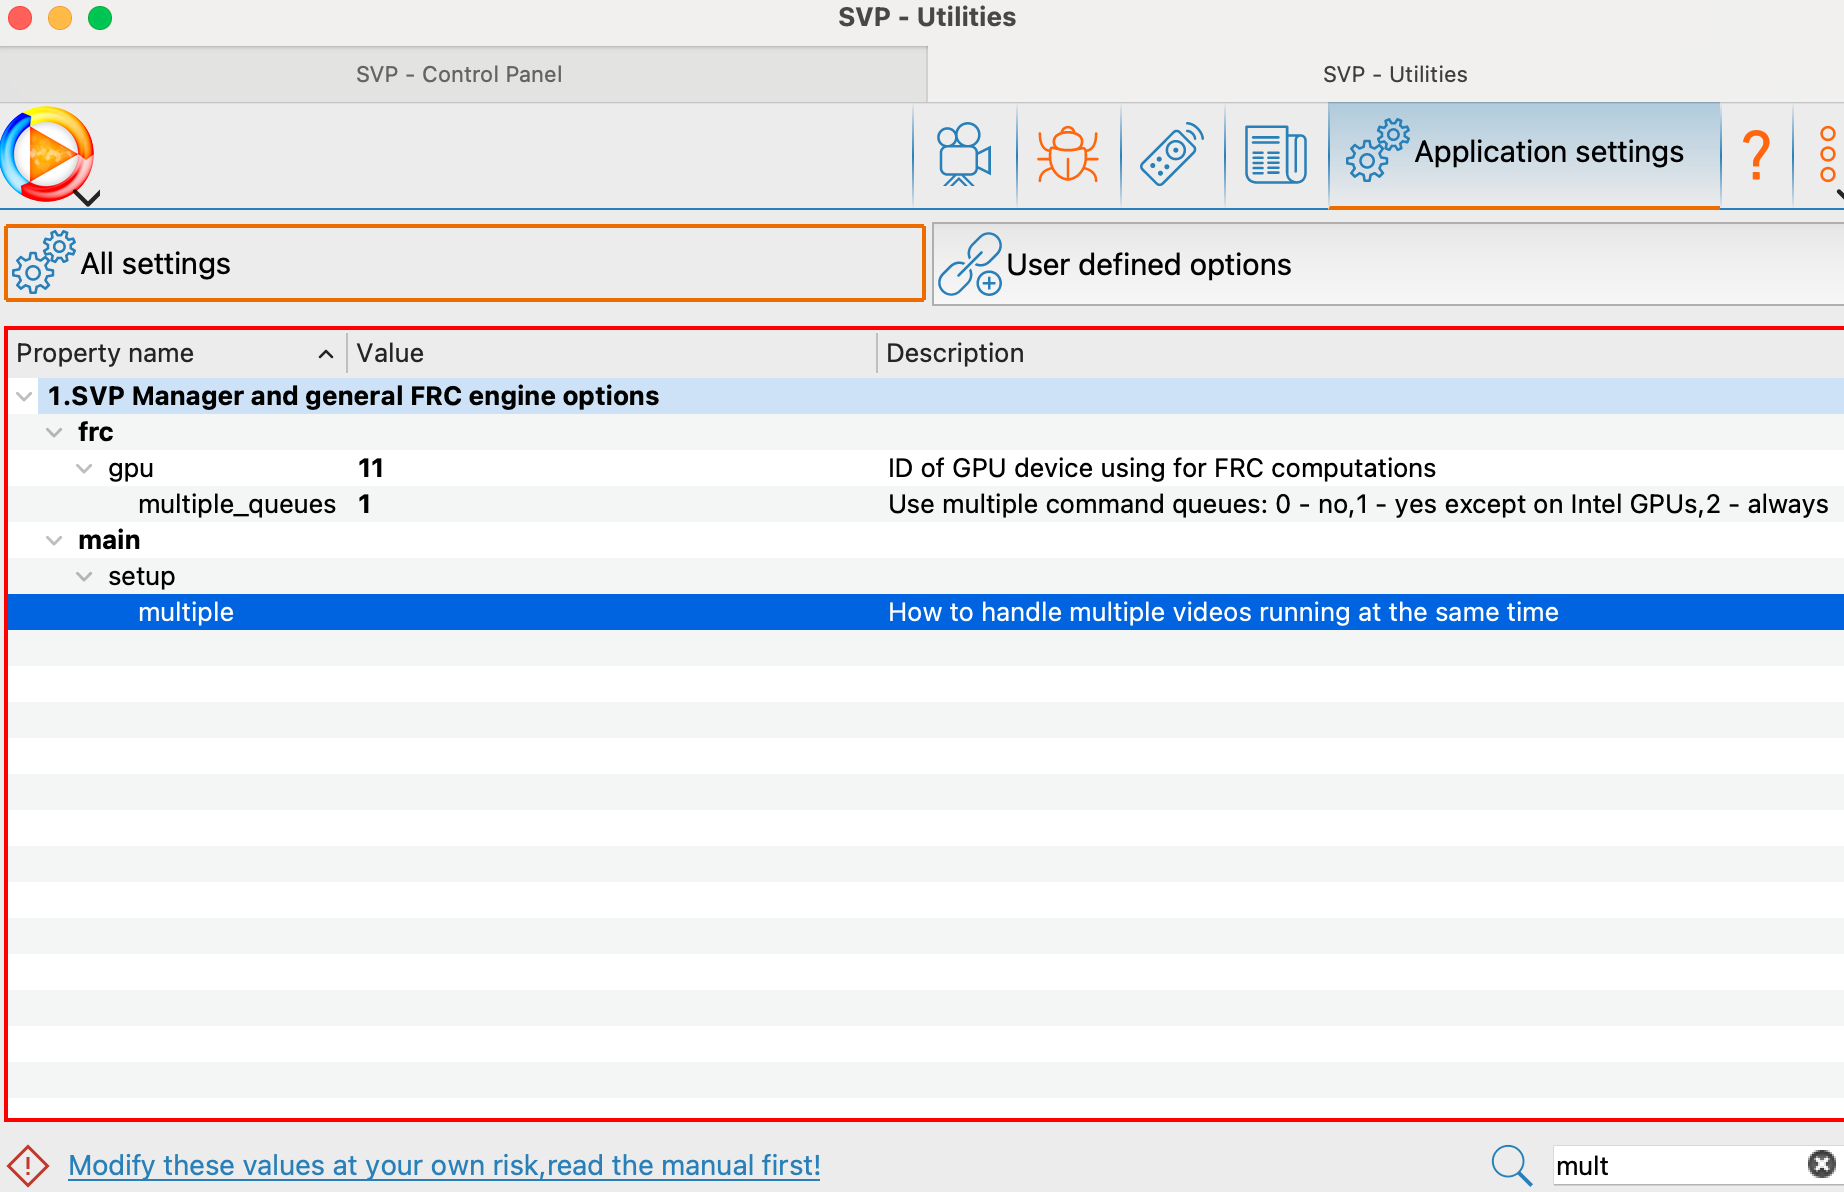Select the multiple_queues property row

(236, 505)
